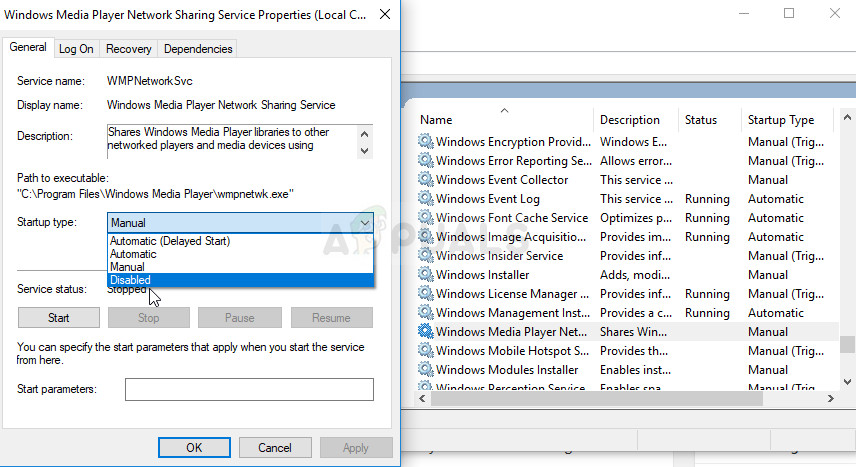Image resolution: width=856 pixels, height=467 pixels.
Task: Select Windows Media Player Network service gear icon
Action: [426, 332]
